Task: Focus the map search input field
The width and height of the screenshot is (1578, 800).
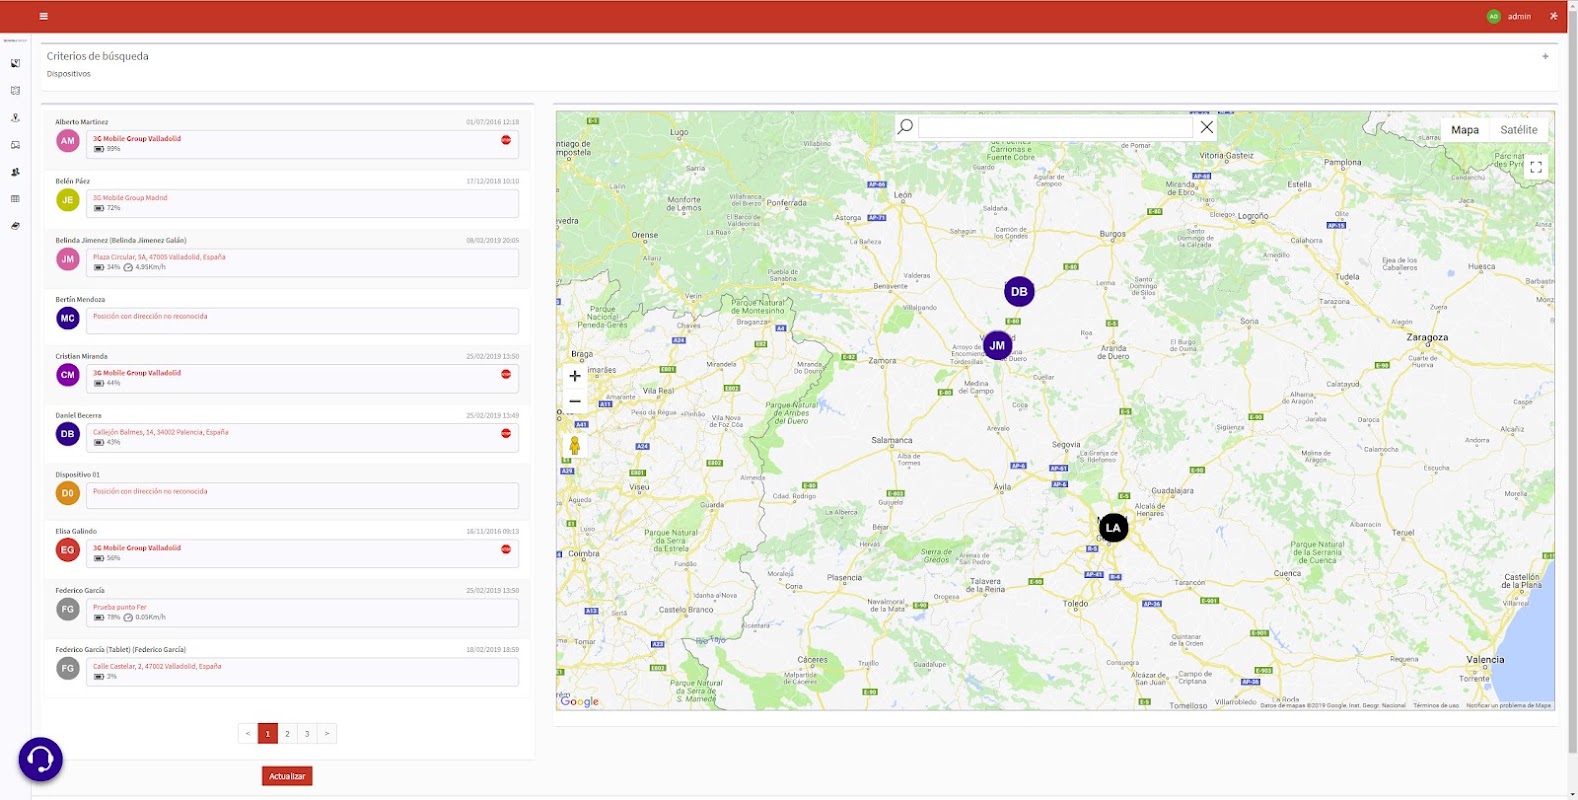Action: (1056, 127)
